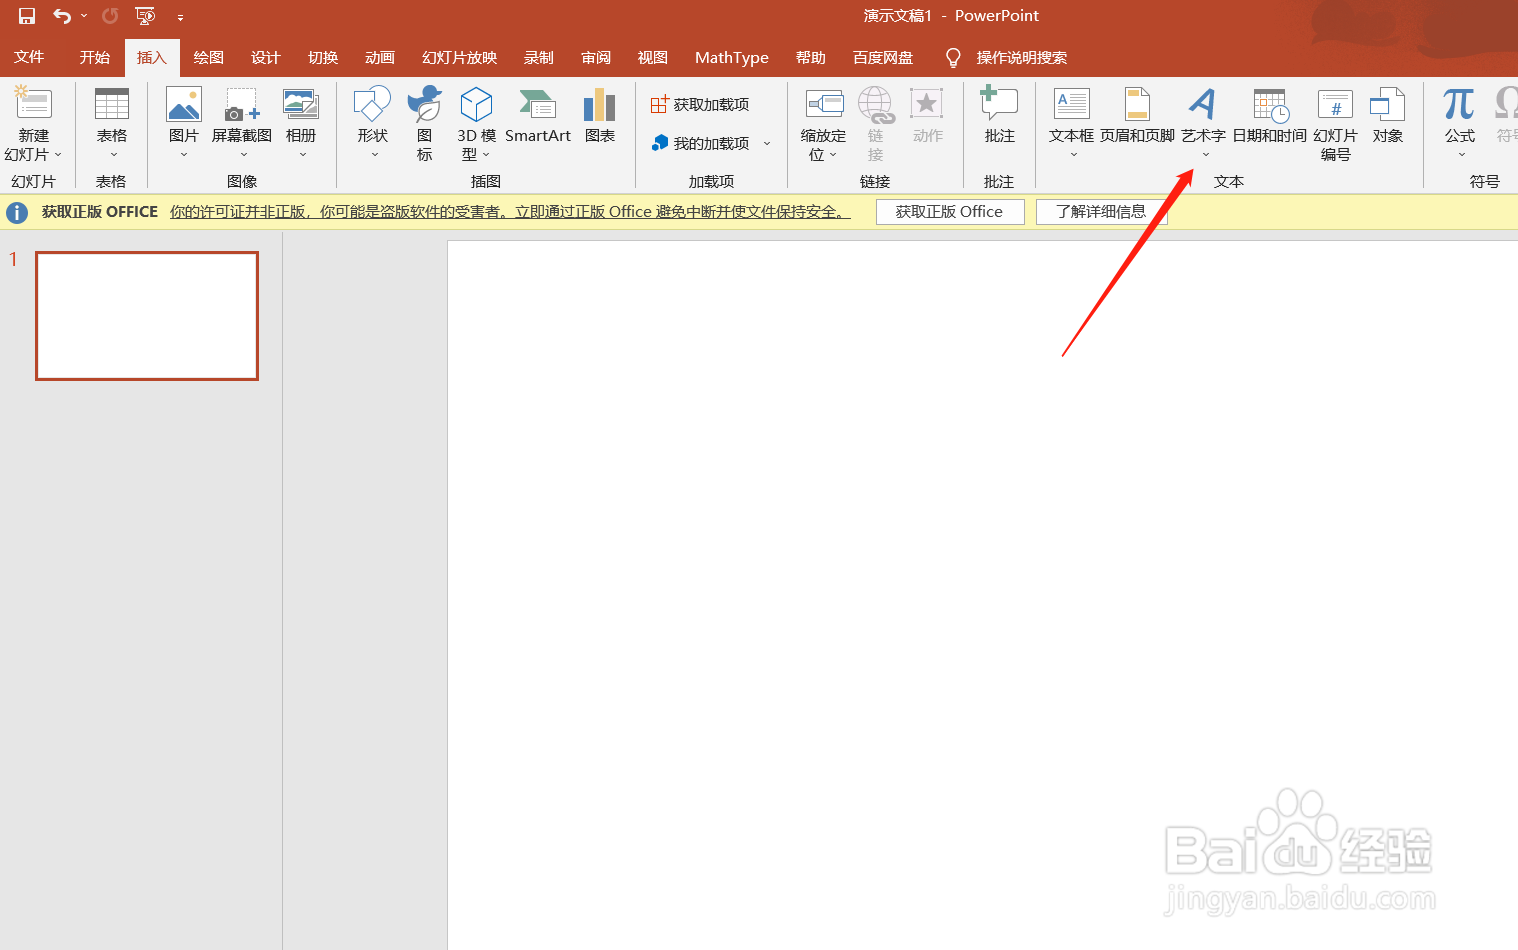Undo the last action
The image size is (1518, 950).
62,16
